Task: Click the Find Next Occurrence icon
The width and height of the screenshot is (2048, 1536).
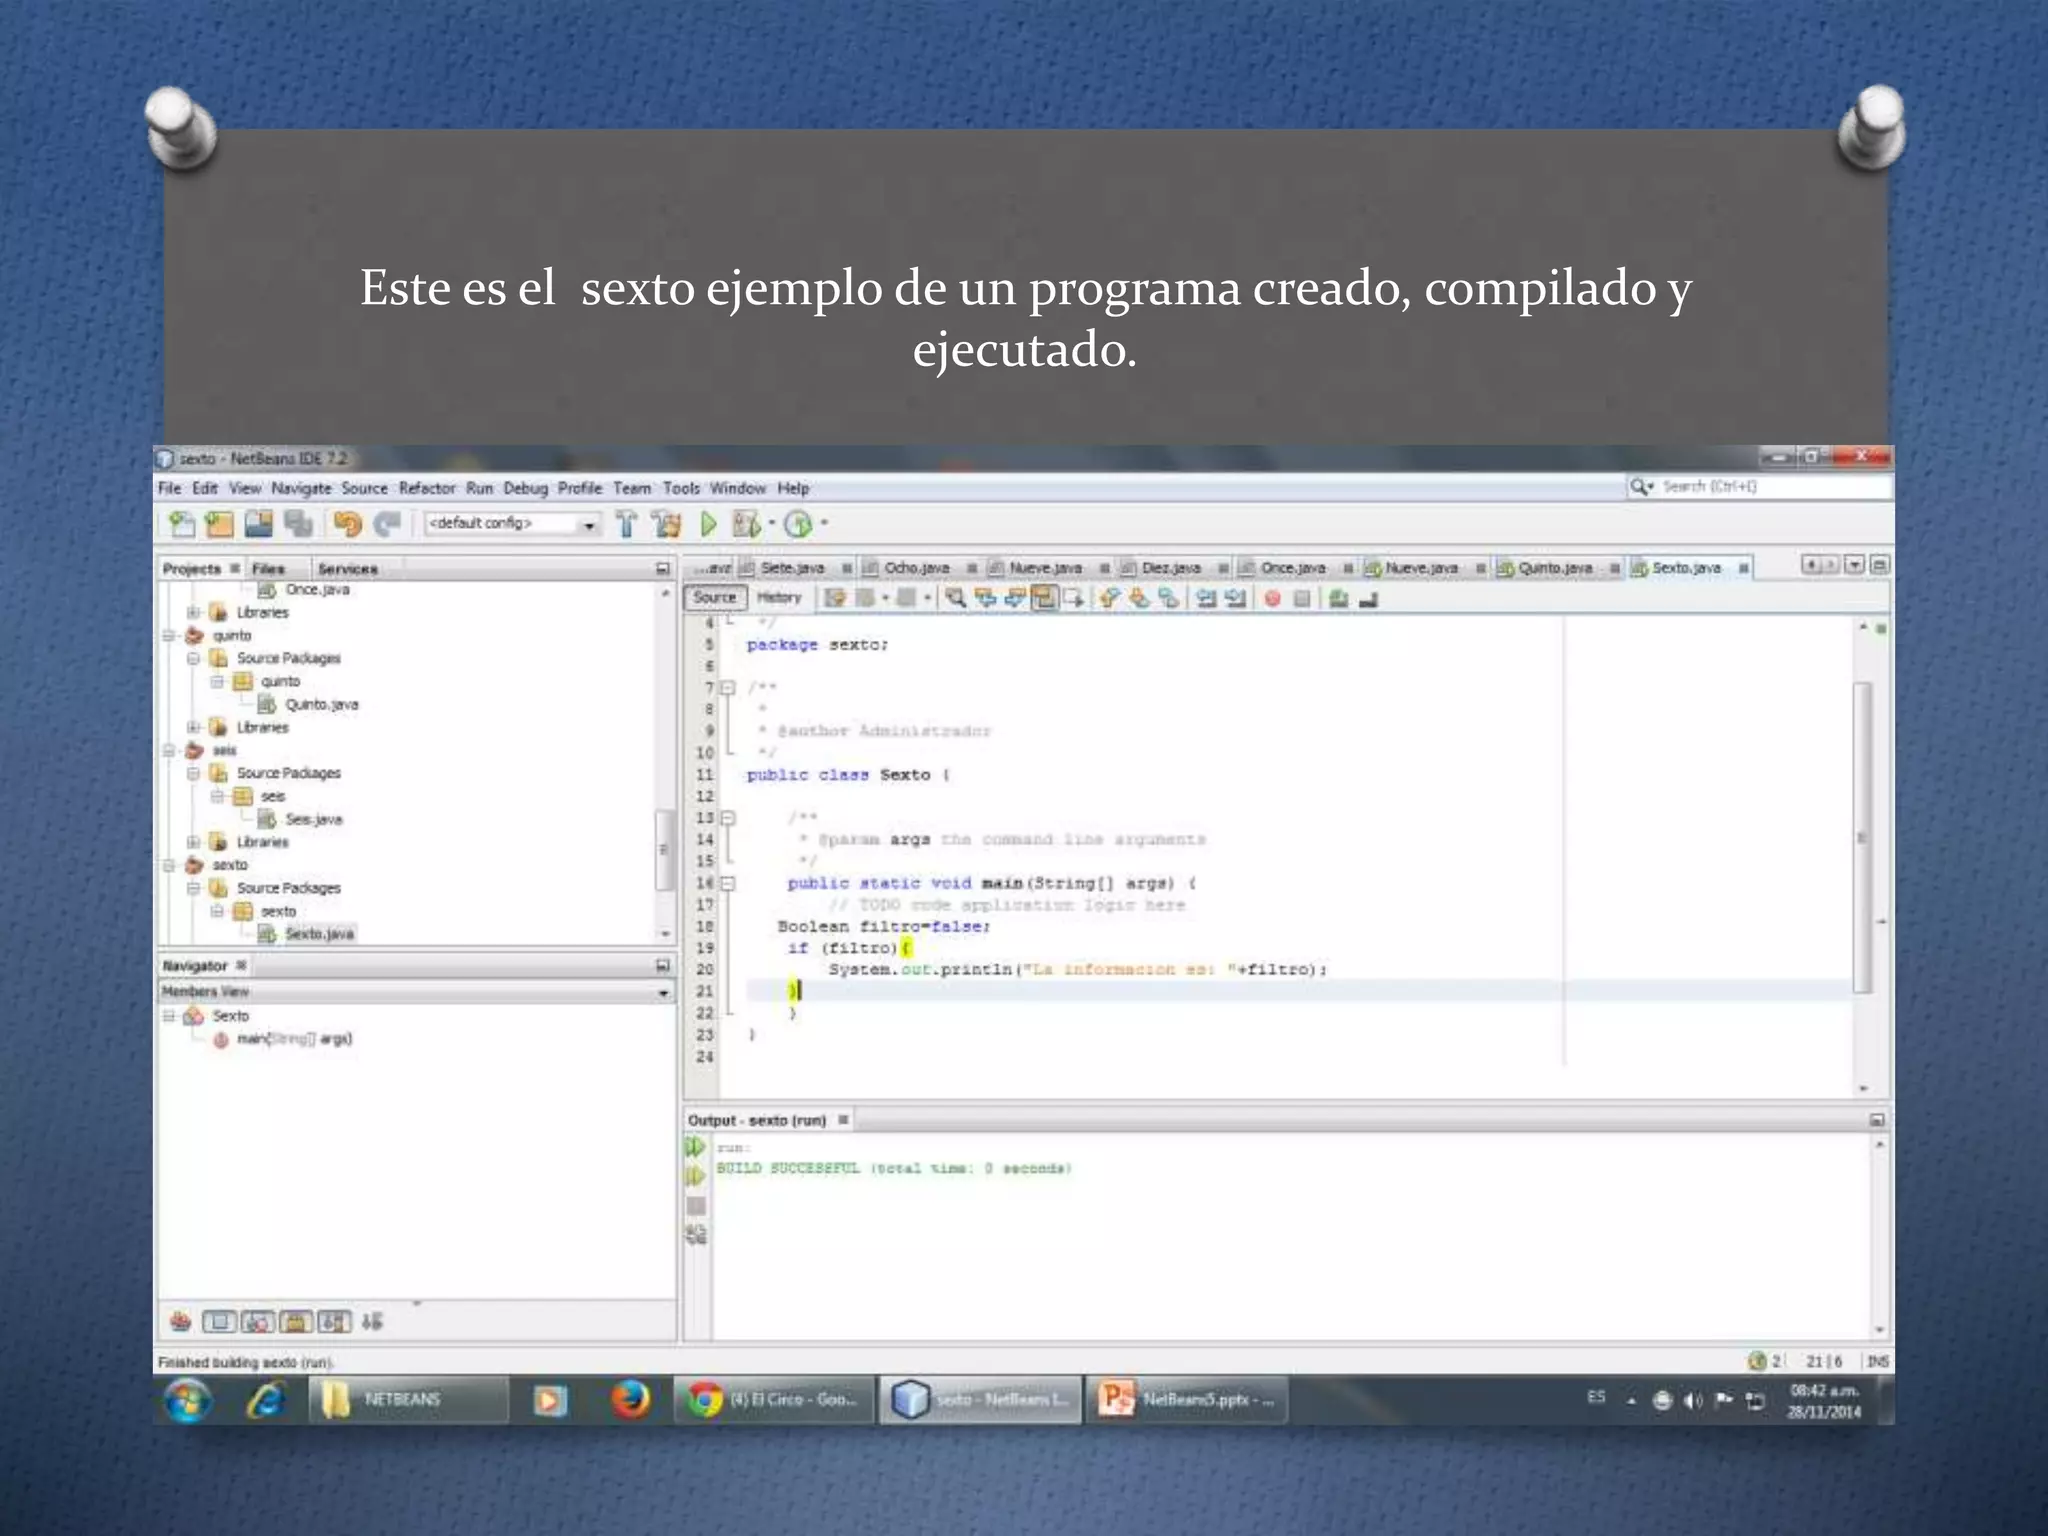Action: click(x=1015, y=598)
